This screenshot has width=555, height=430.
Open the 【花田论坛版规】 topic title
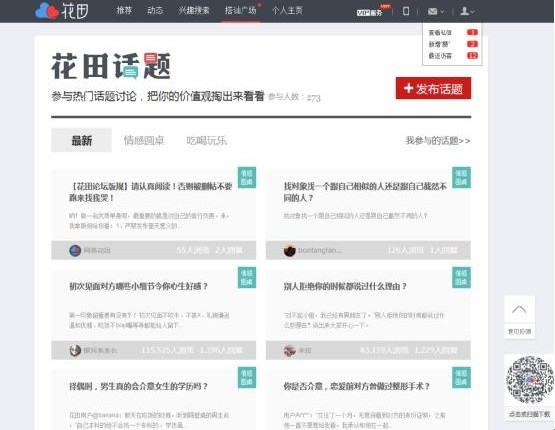click(150, 192)
